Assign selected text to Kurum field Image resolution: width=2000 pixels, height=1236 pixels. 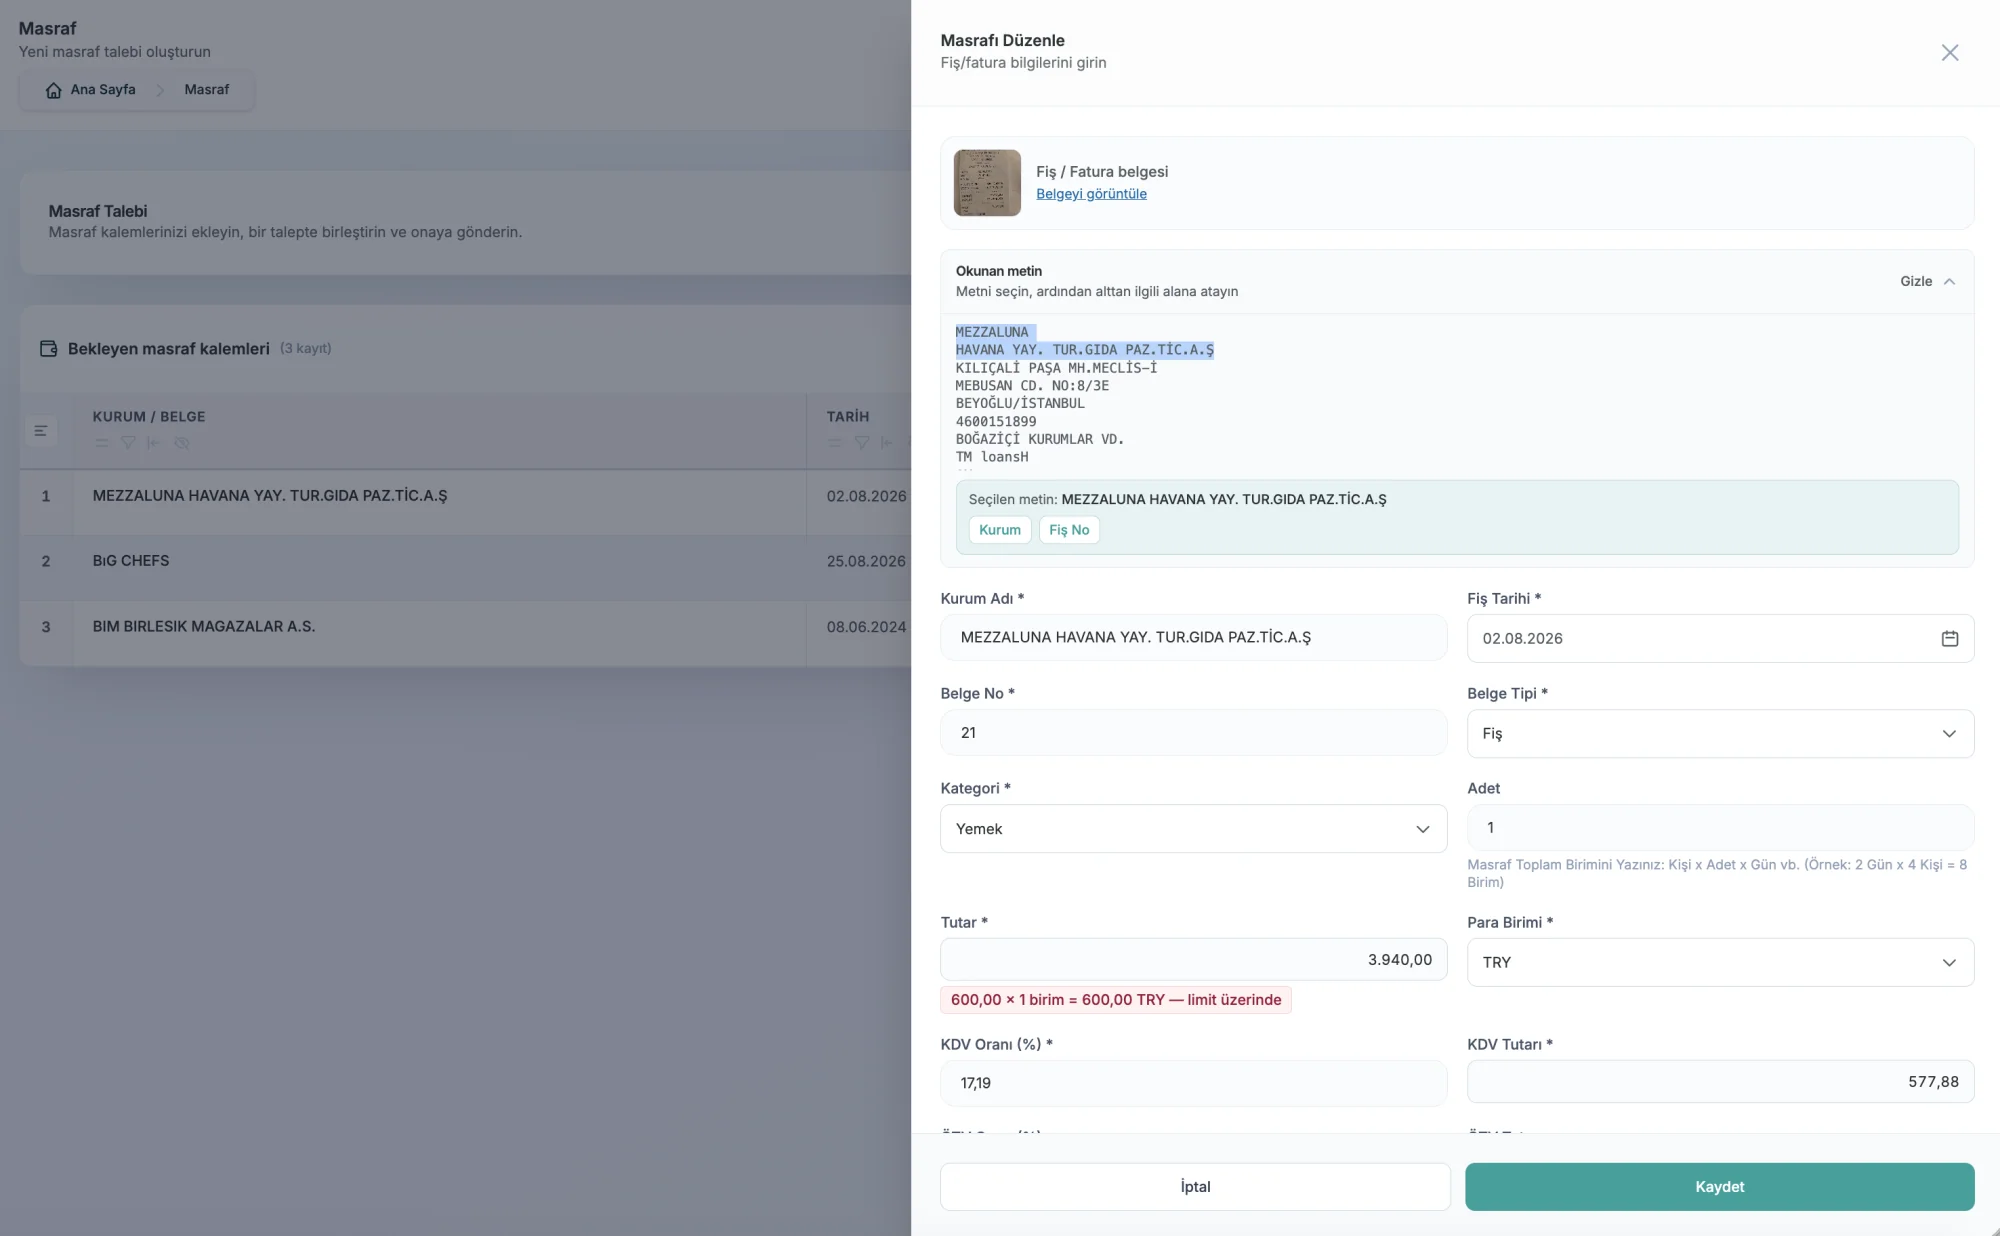click(999, 530)
